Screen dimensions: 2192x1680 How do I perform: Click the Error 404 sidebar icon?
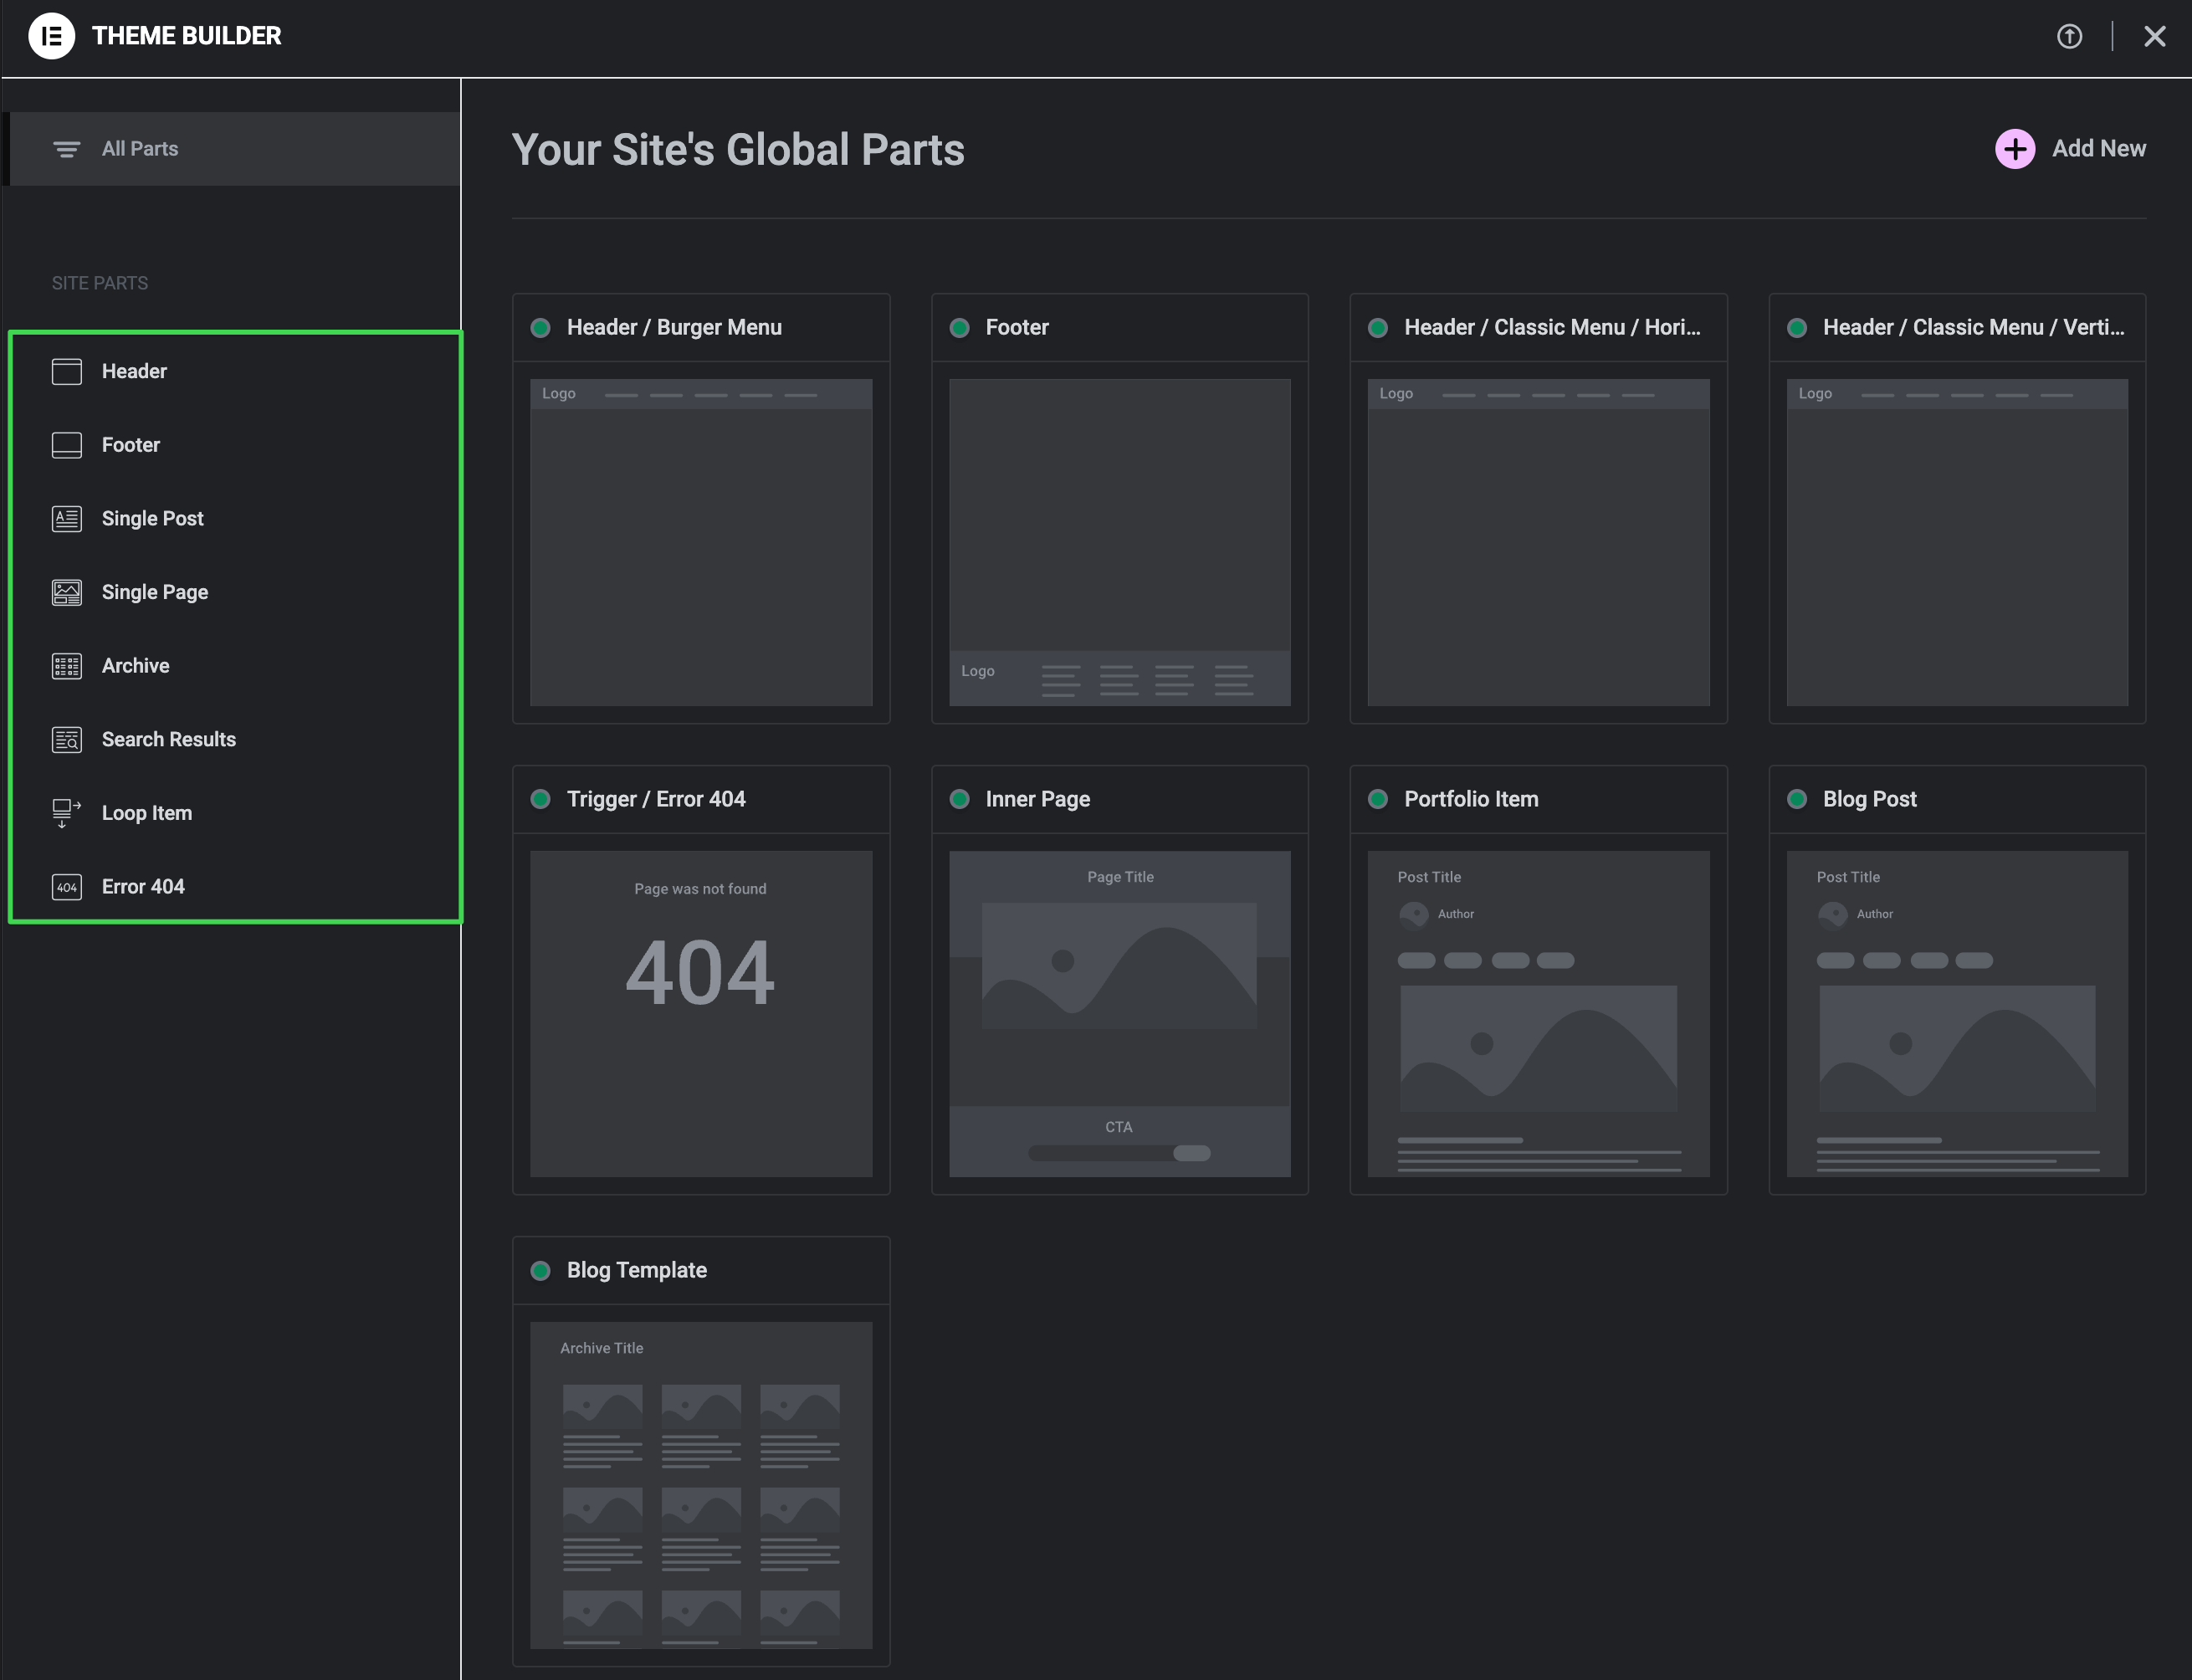click(x=67, y=887)
